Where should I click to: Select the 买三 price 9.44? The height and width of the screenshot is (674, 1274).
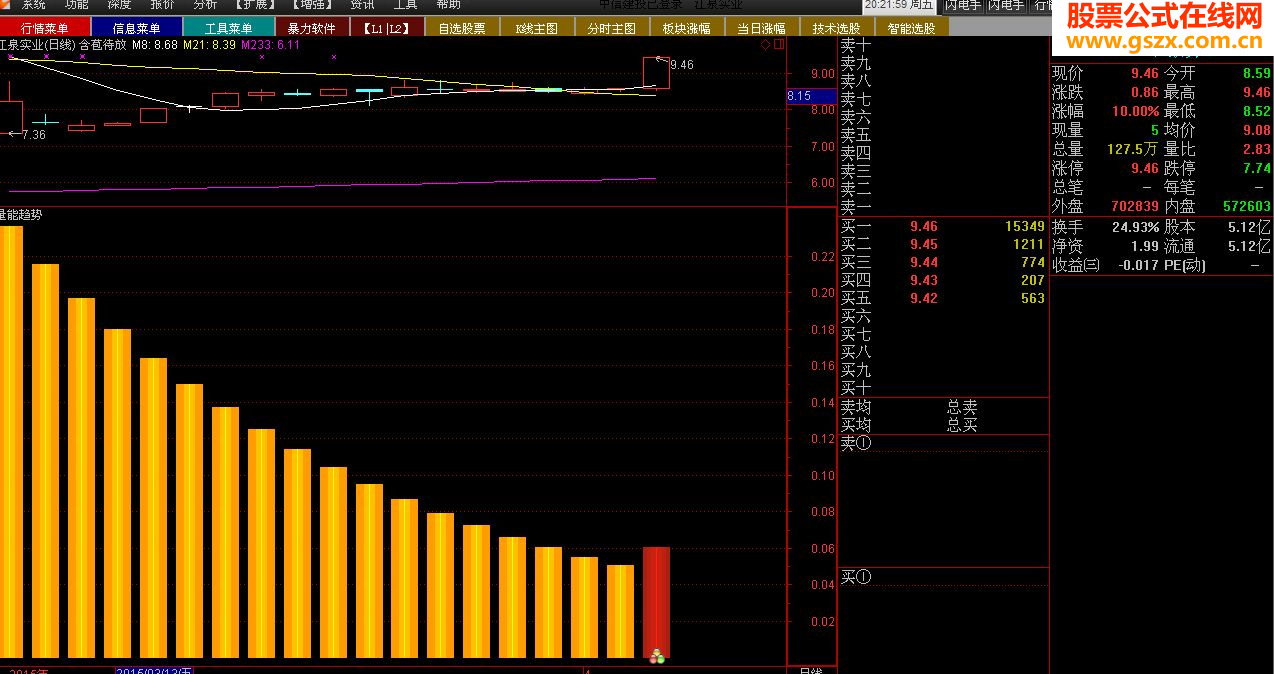(x=924, y=263)
